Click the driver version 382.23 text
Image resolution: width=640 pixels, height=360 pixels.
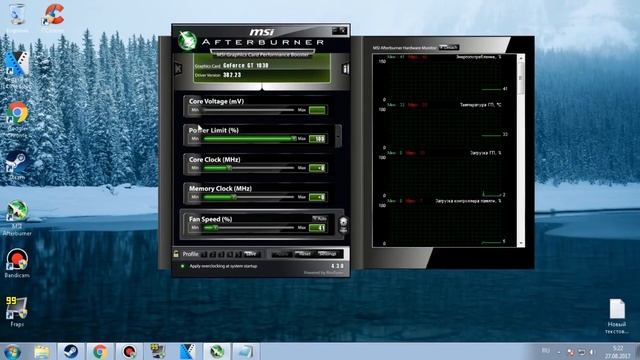pos(232,75)
